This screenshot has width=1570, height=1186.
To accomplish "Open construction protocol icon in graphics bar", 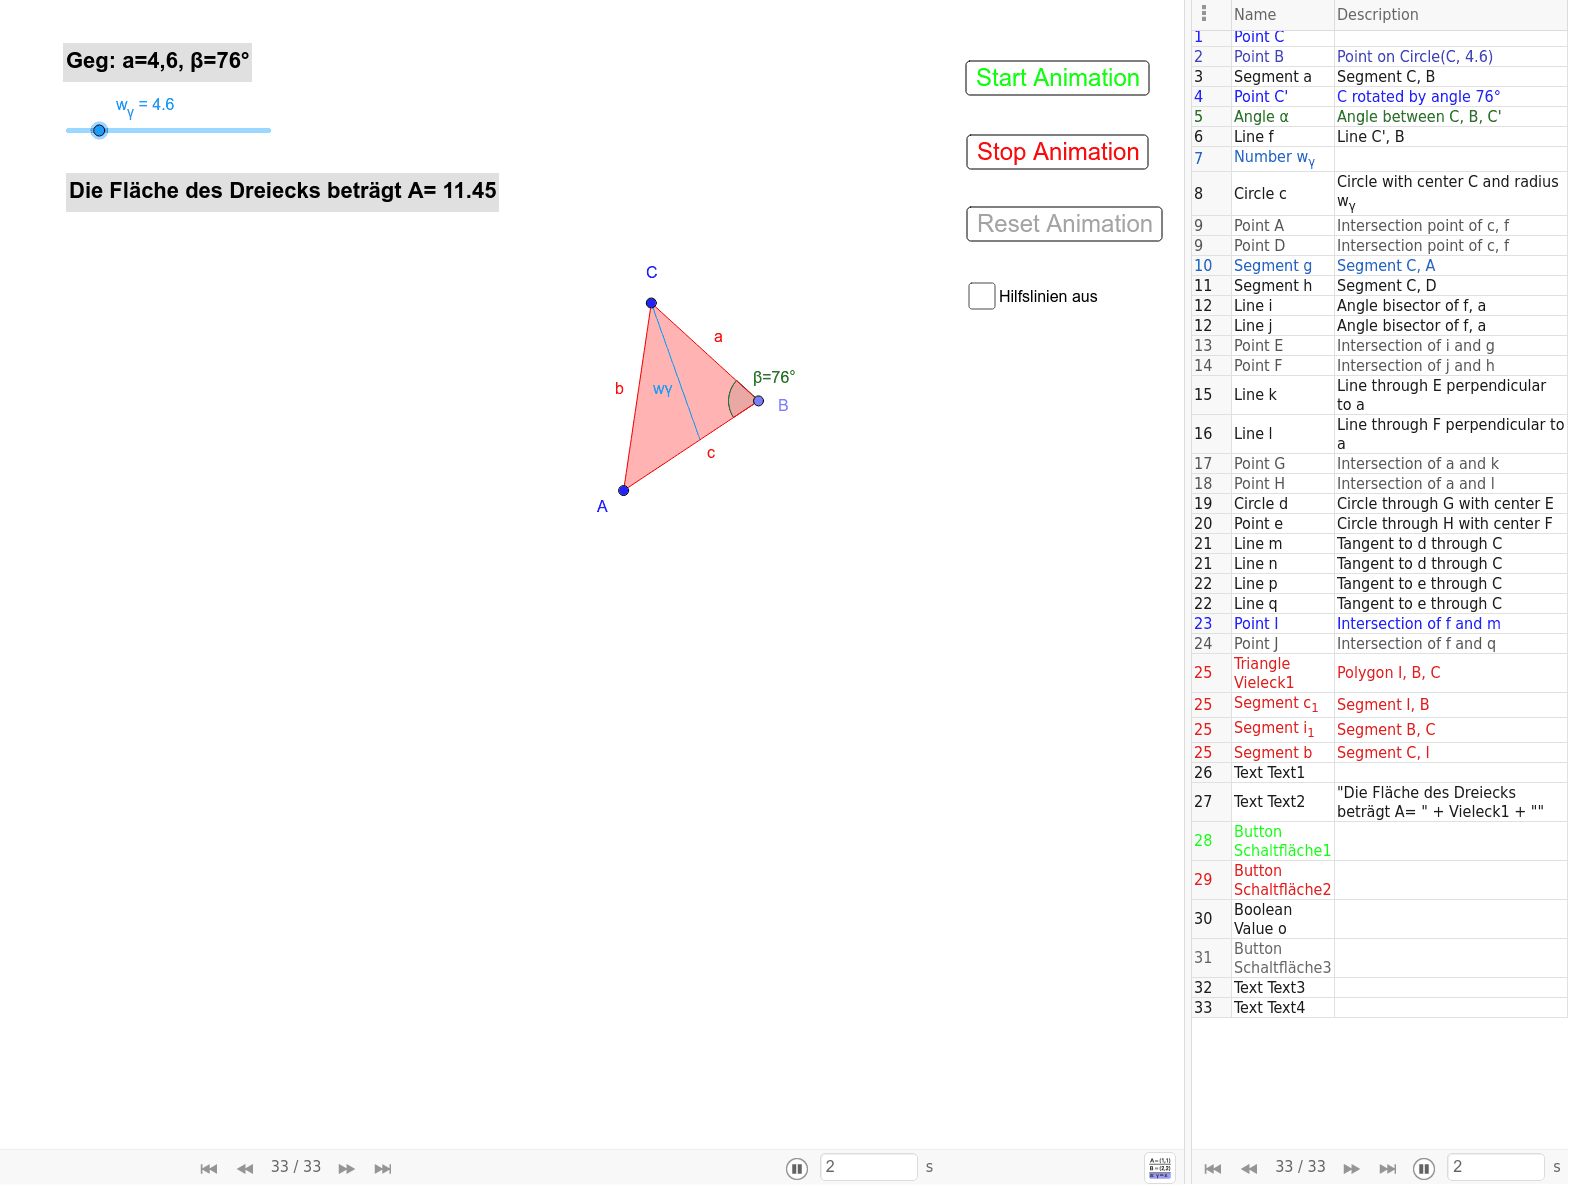I will [1160, 1167].
